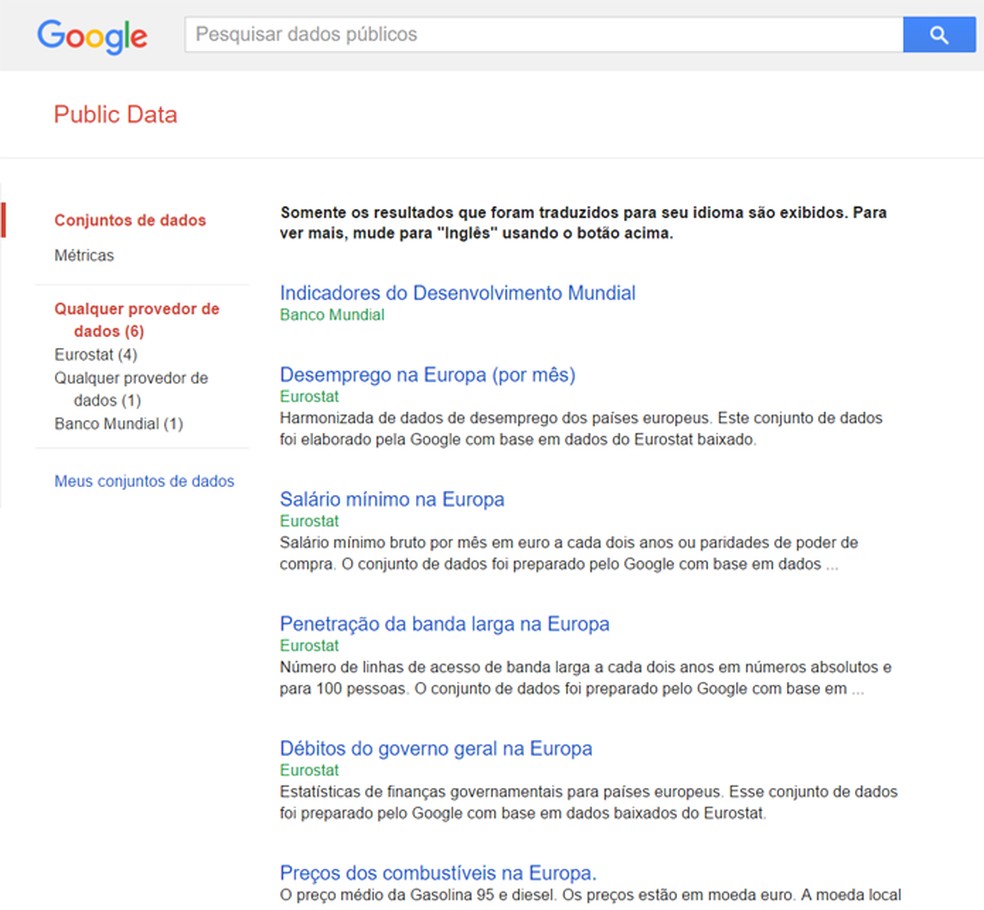
Task: Switch to the Métricas tab
Action: coord(84,255)
